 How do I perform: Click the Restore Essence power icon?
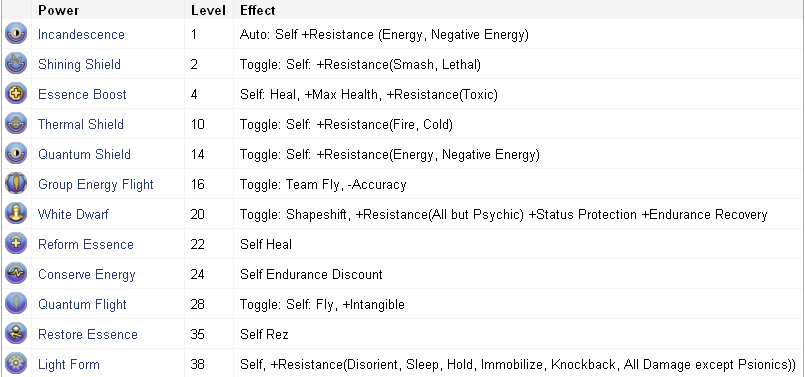[16, 334]
